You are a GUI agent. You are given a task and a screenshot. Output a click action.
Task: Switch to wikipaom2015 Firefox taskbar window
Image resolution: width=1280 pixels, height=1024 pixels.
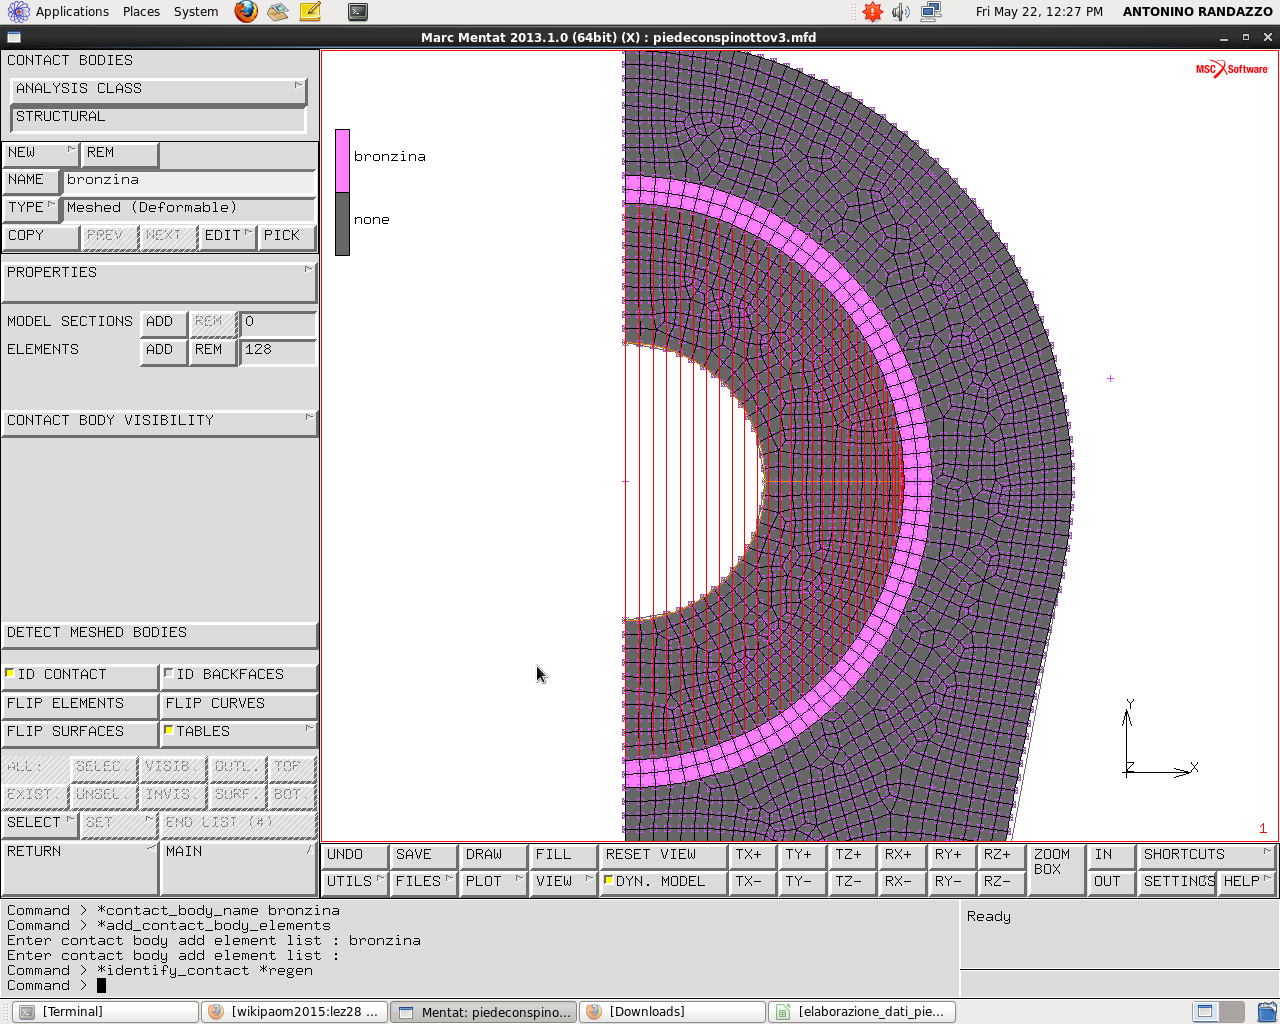pyautogui.click(x=294, y=1012)
